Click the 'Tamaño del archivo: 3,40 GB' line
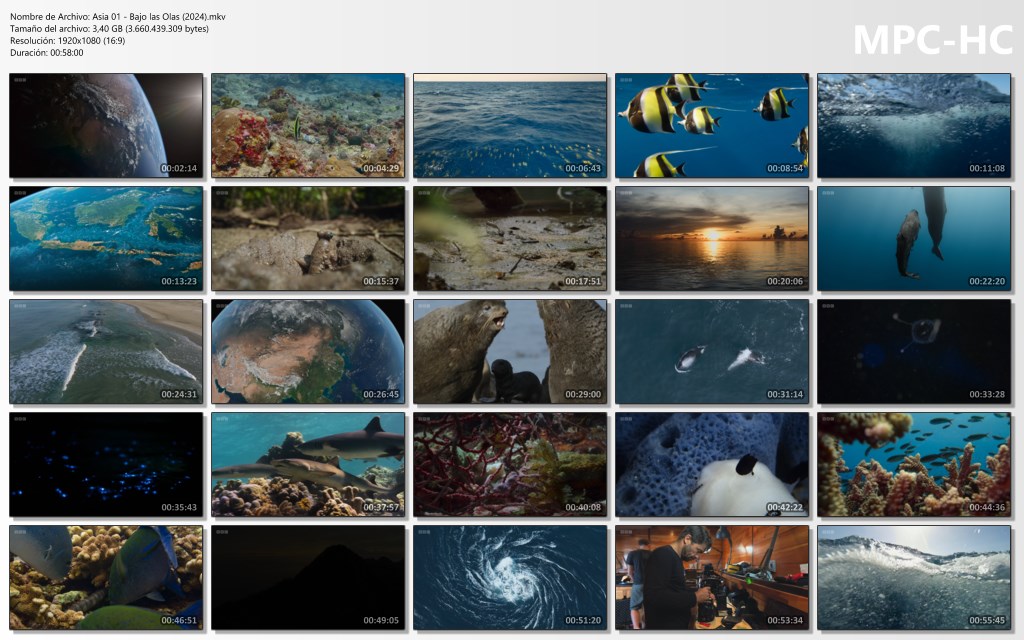The width and height of the screenshot is (1024, 640). (110, 29)
